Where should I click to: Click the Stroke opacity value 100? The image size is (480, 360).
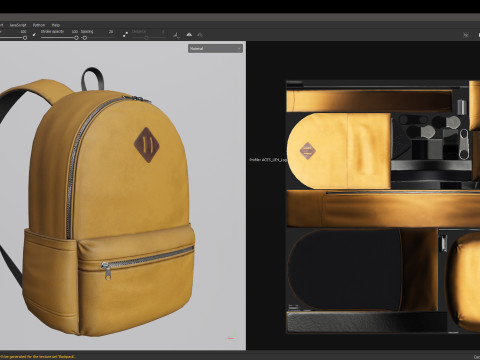point(75,32)
